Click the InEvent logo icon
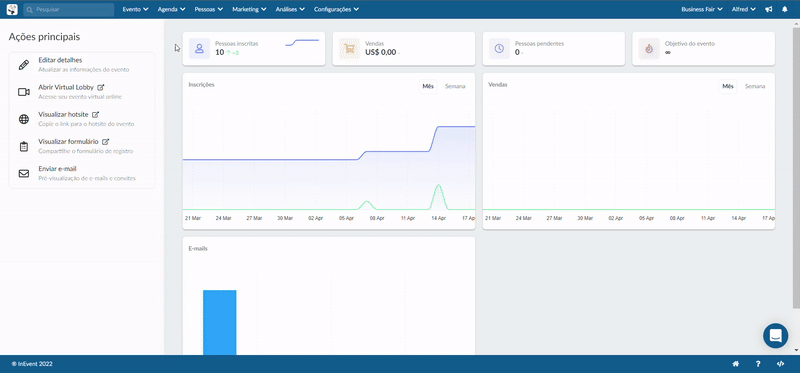Image resolution: width=800 pixels, height=373 pixels. pos(12,9)
